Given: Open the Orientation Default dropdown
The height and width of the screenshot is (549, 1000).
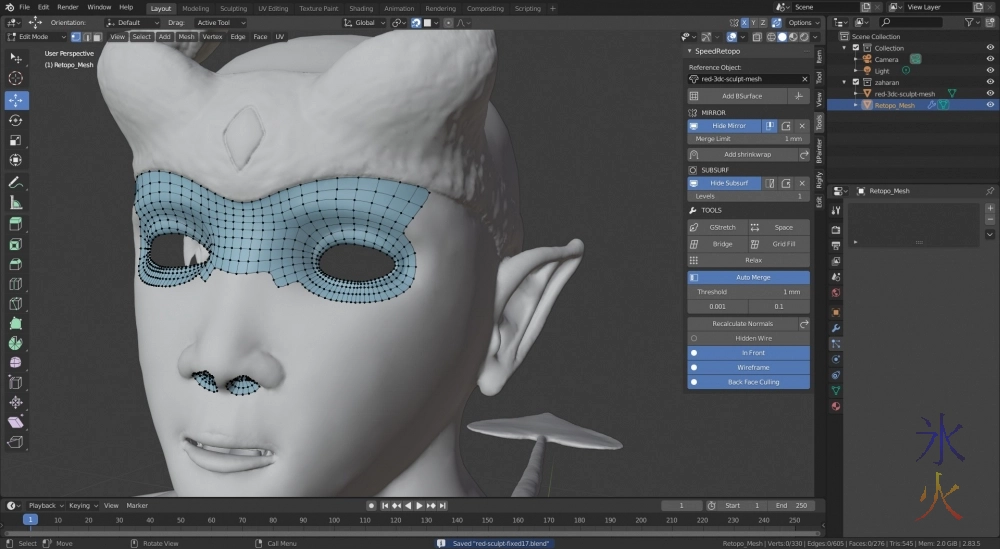Looking at the screenshot, I should 132,22.
